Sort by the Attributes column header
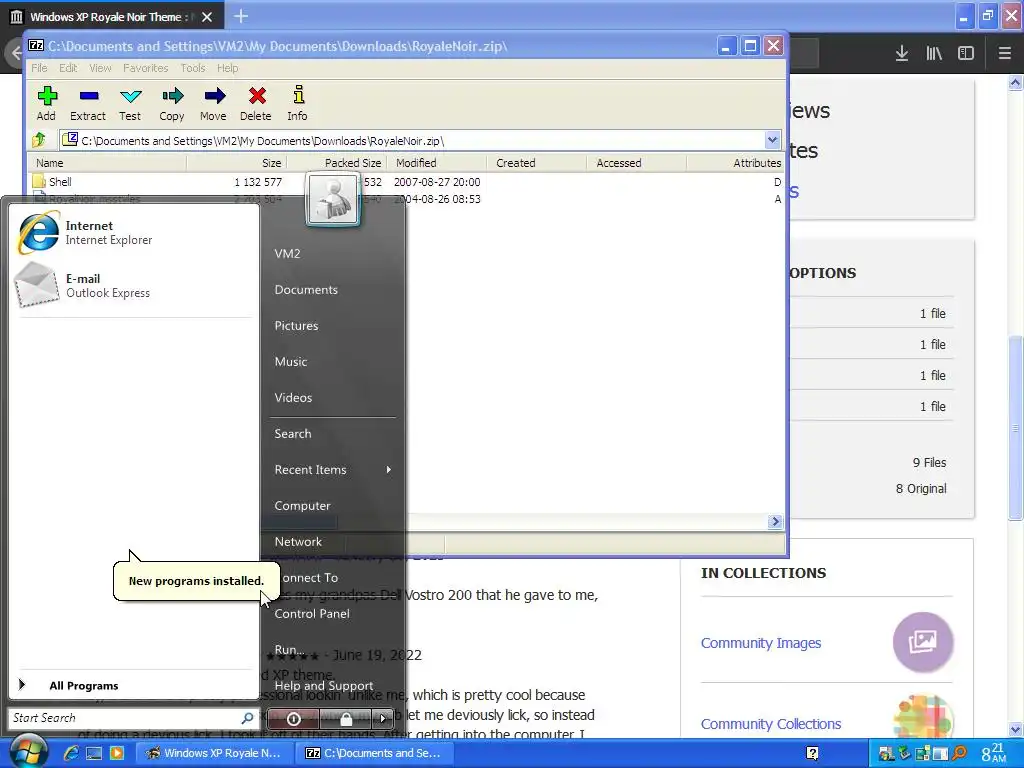This screenshot has height=768, width=1024. coord(736,163)
